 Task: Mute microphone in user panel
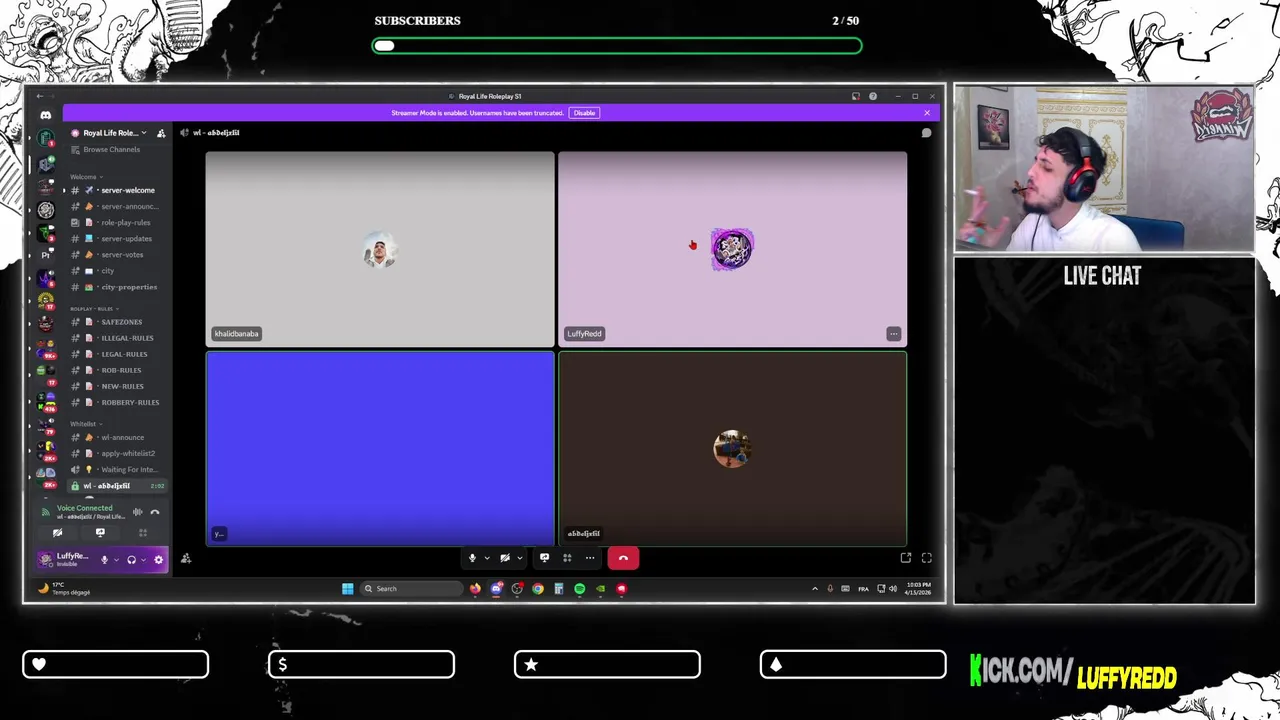tap(104, 560)
